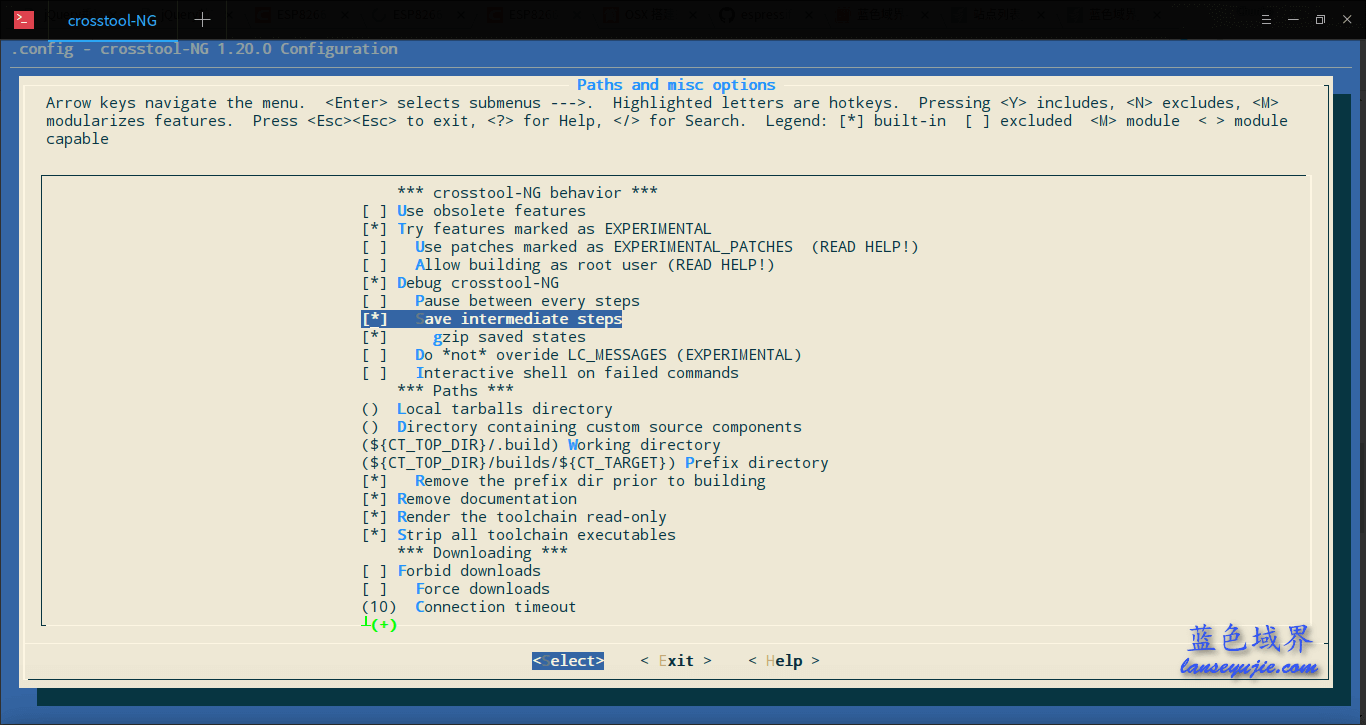The image size is (1366, 725).
Task: Enable Allow building as root user
Action: tap(568, 265)
